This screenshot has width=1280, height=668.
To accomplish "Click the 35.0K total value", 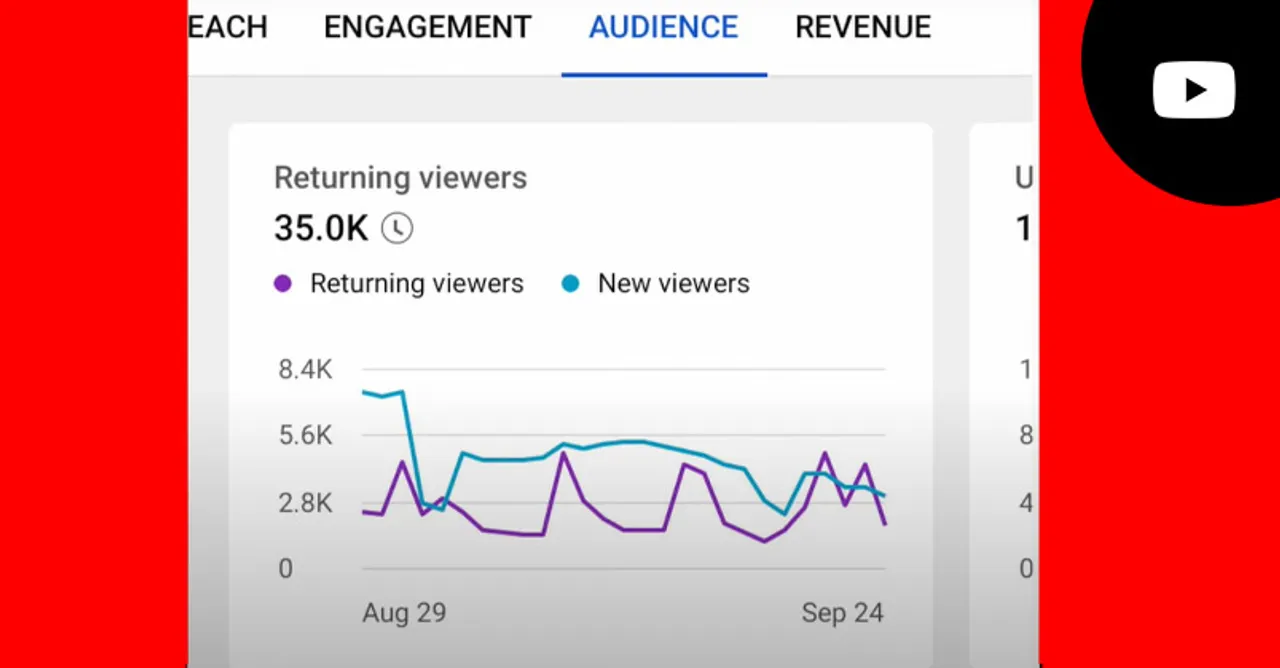I will pos(321,228).
